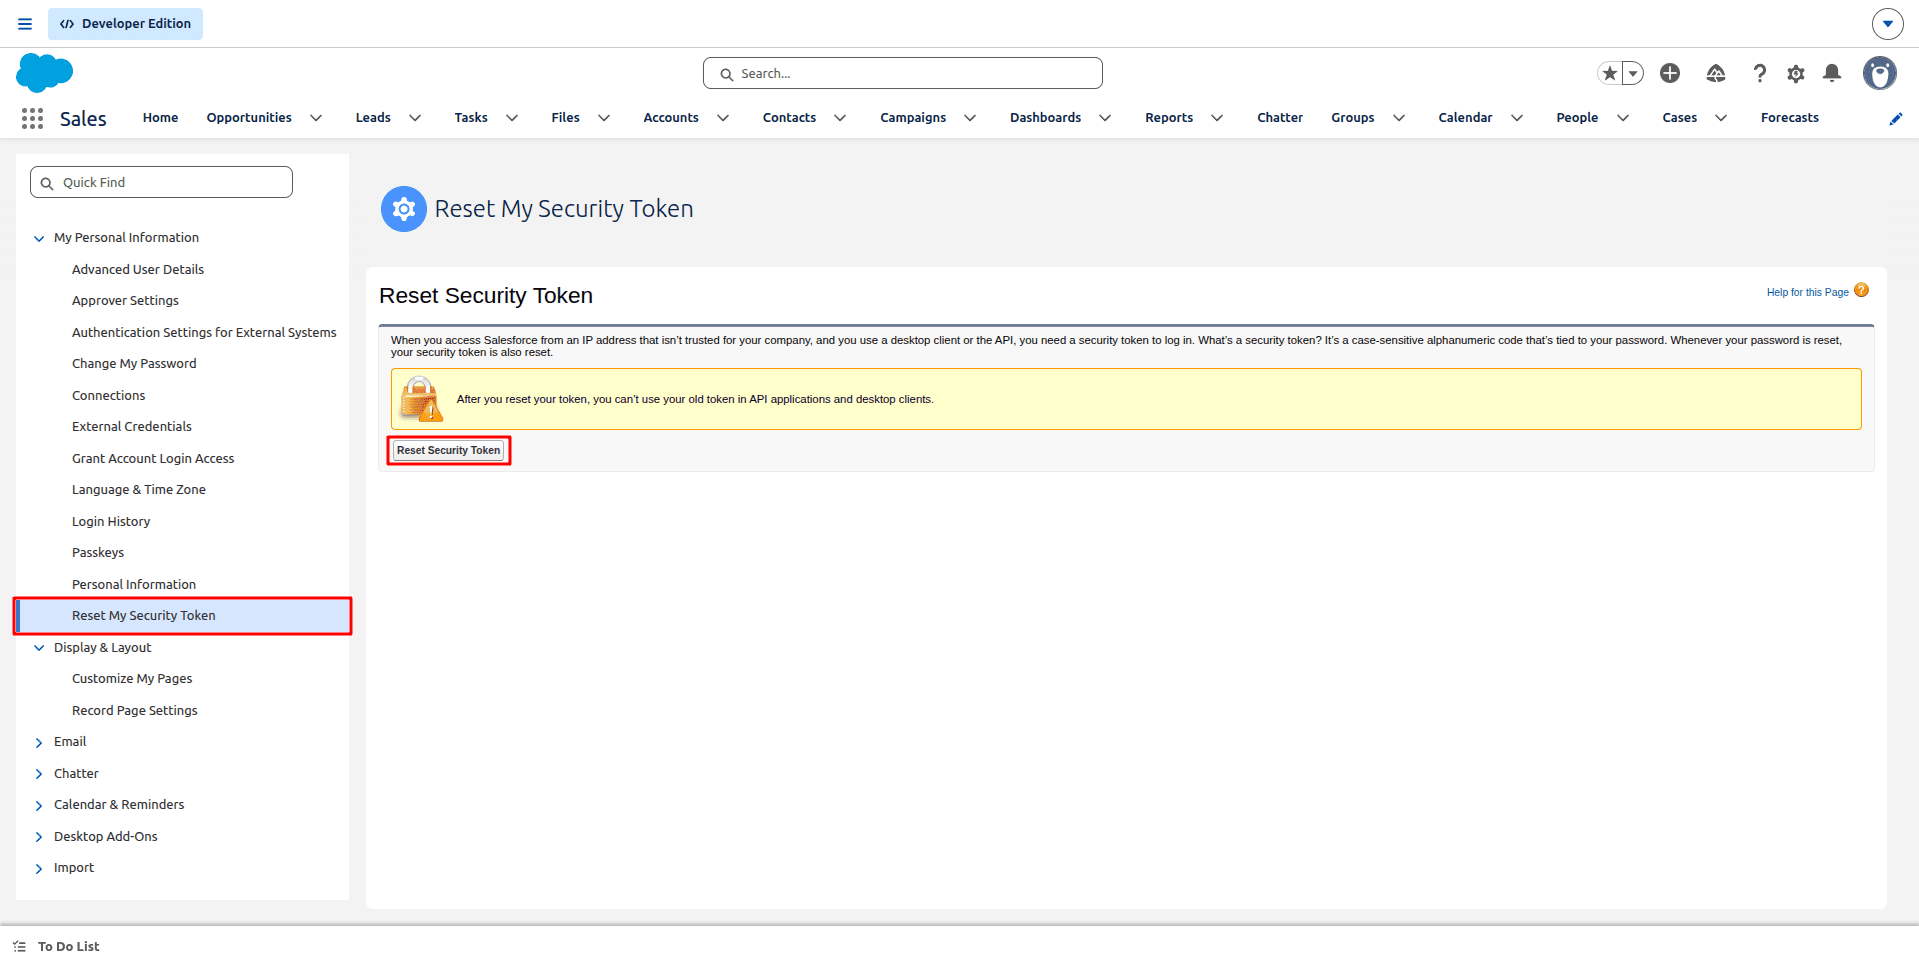Open External Credentials
The image size is (1919, 965).
tap(132, 426)
